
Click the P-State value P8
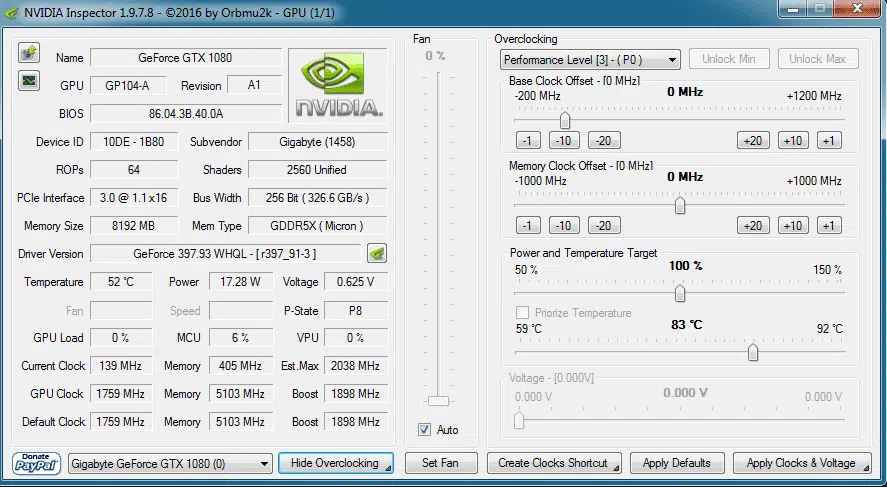click(x=356, y=311)
